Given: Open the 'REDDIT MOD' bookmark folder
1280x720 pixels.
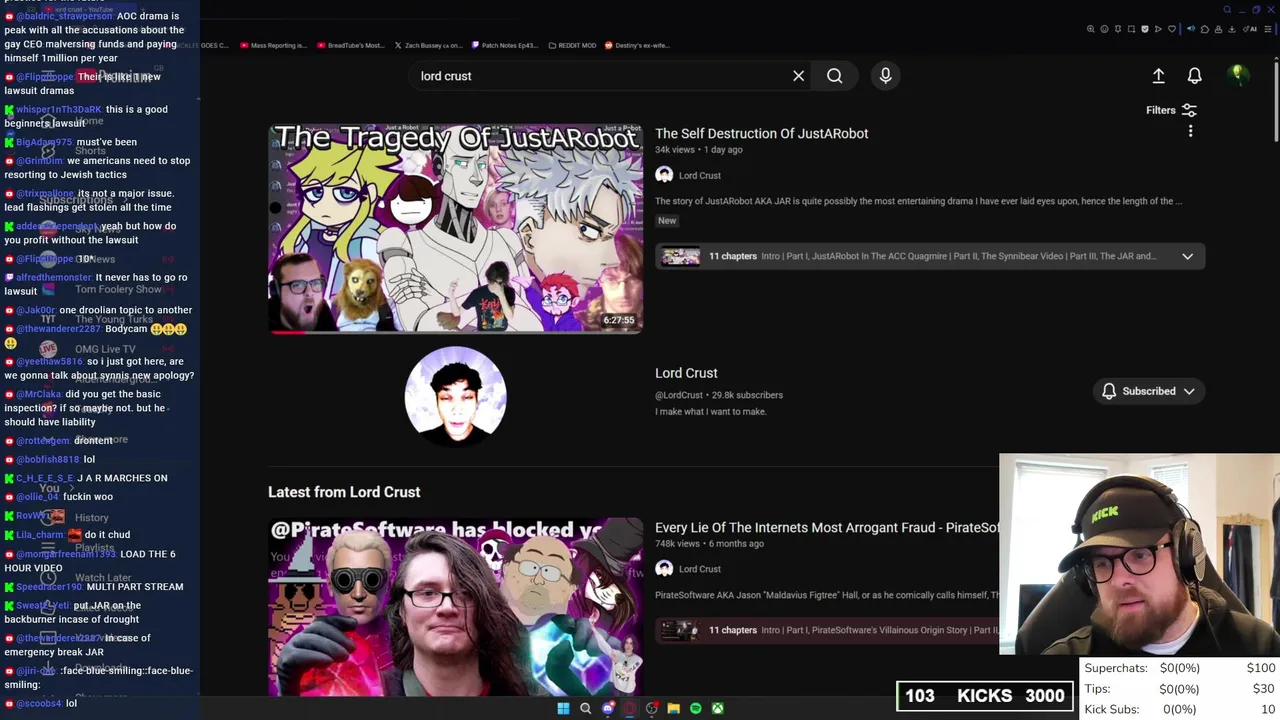Looking at the screenshot, I should (572, 45).
